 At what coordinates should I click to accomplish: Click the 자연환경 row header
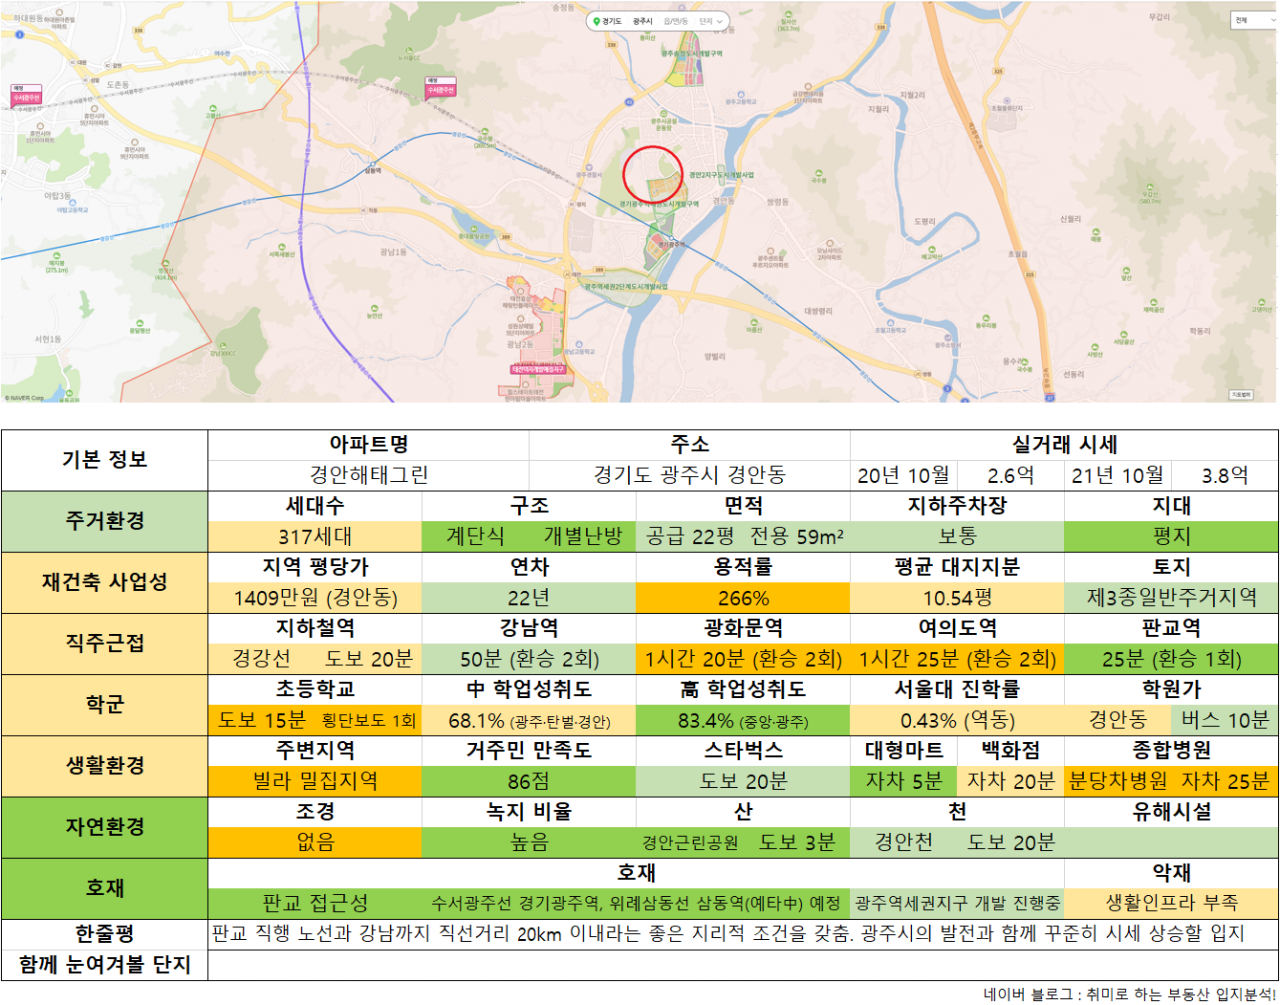[x=104, y=826]
